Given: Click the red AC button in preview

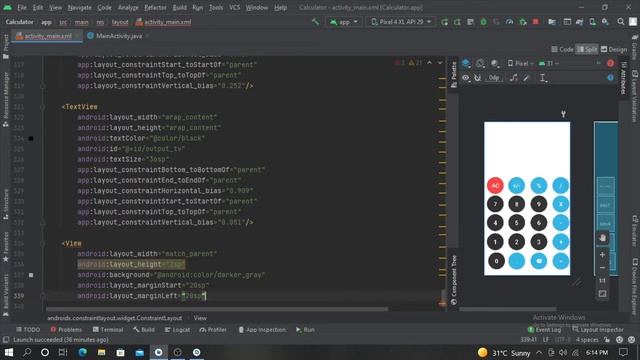Looking at the screenshot, I should [495, 185].
